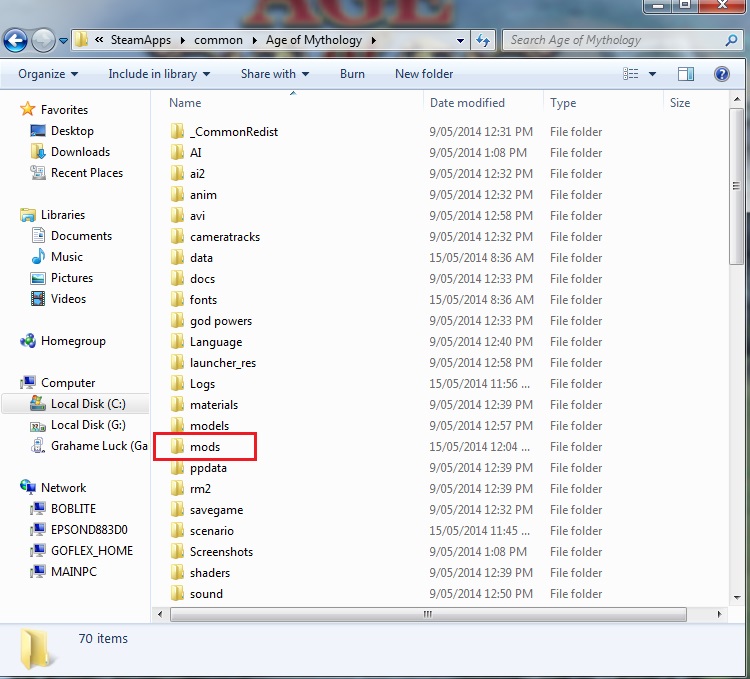Open the address bar history dropdown
The width and height of the screenshot is (750, 679).
[460, 41]
